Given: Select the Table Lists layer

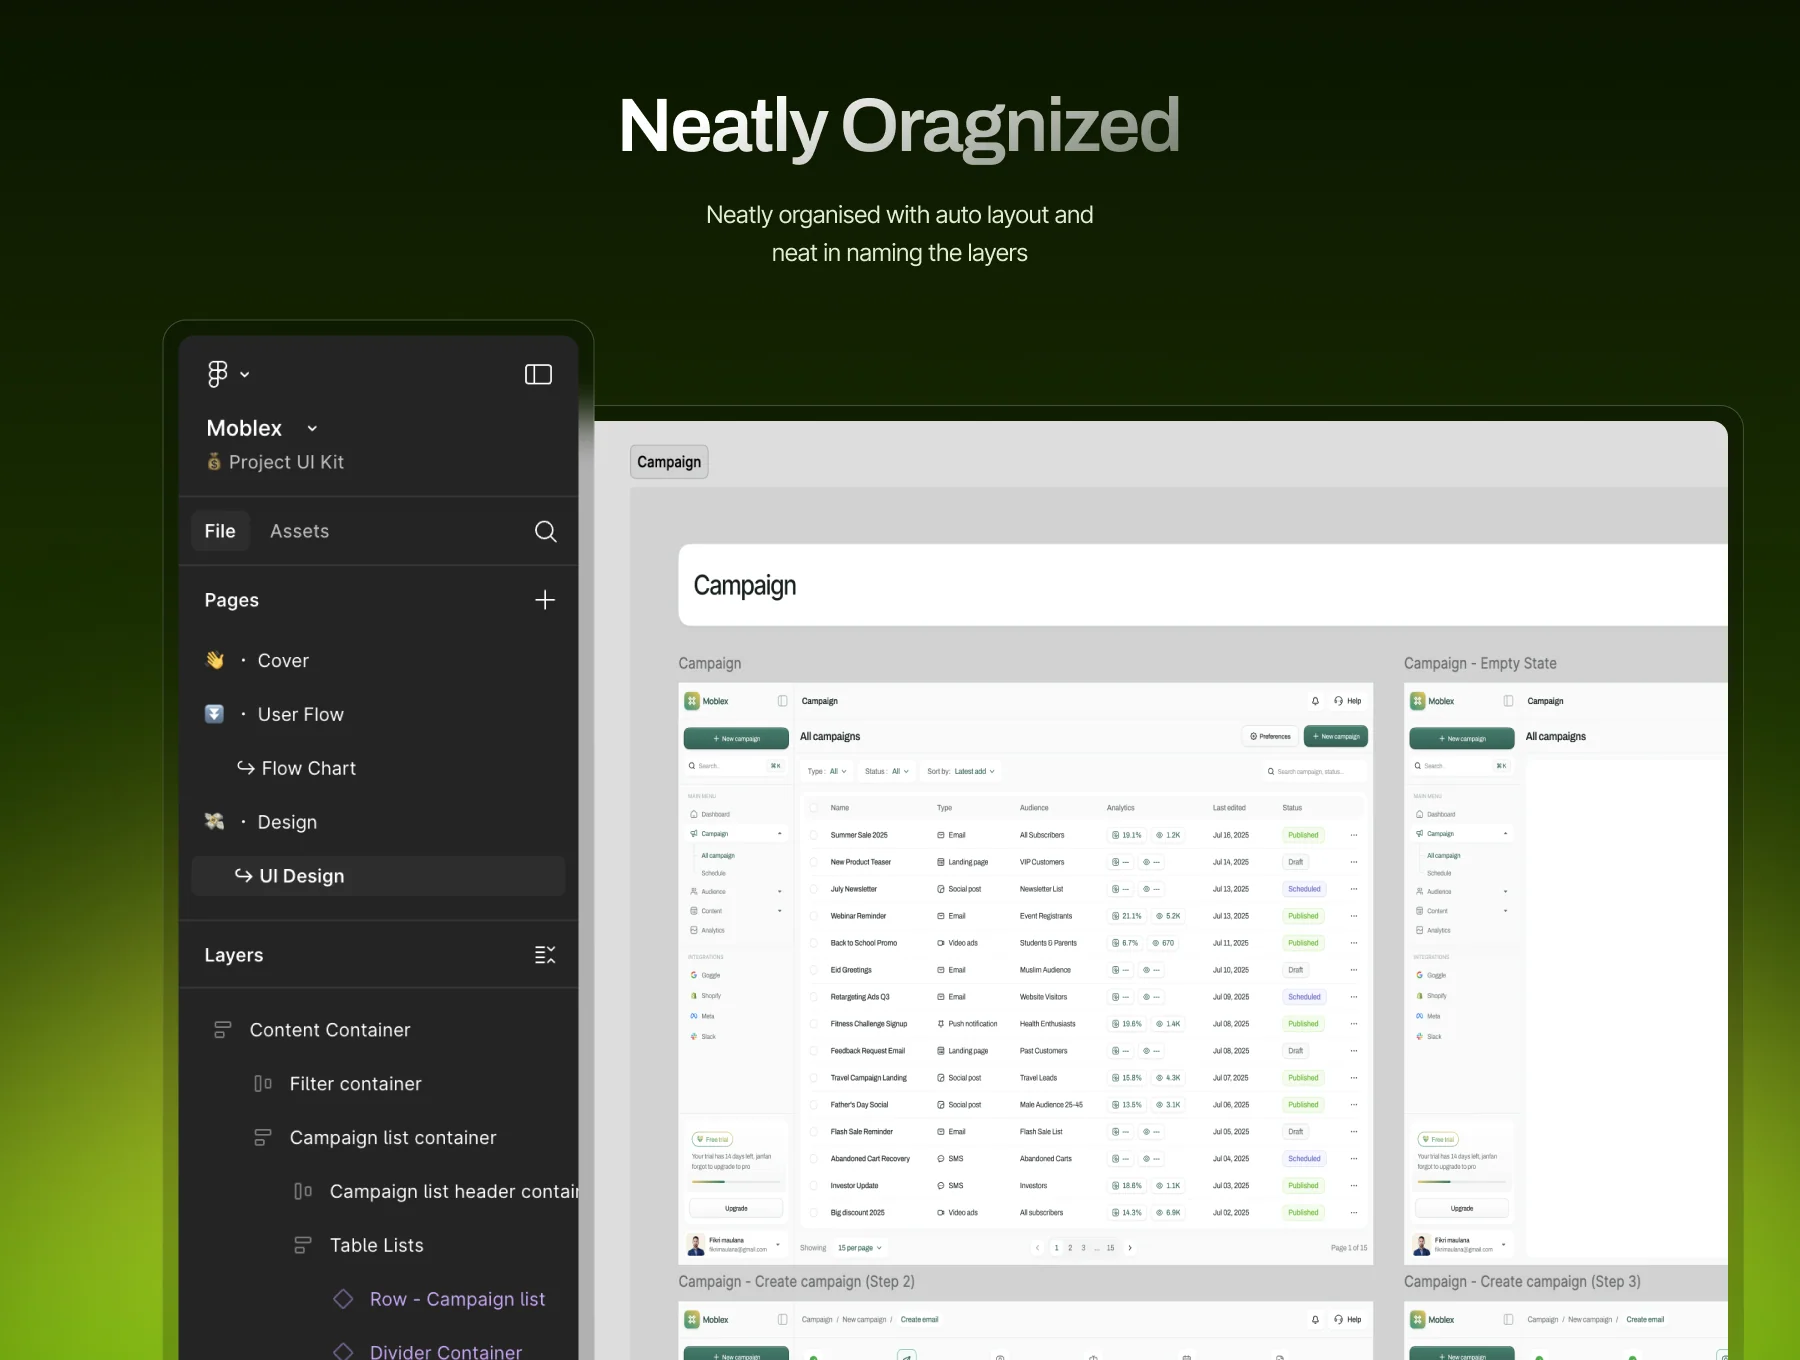Looking at the screenshot, I should [x=378, y=1245].
